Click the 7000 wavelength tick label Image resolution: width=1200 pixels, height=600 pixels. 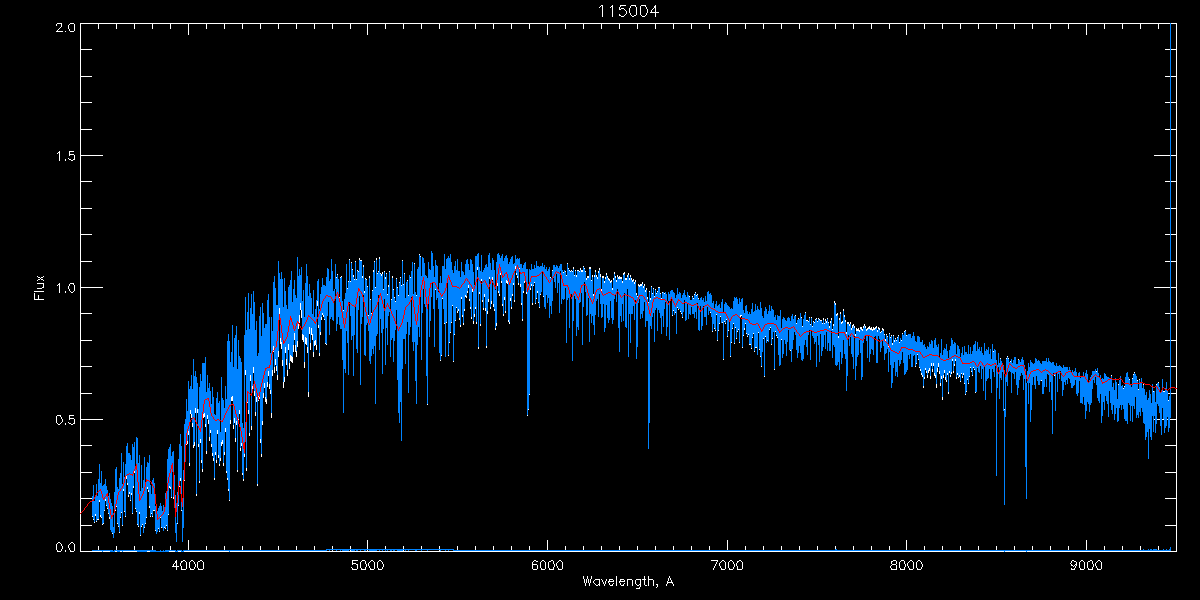click(727, 564)
